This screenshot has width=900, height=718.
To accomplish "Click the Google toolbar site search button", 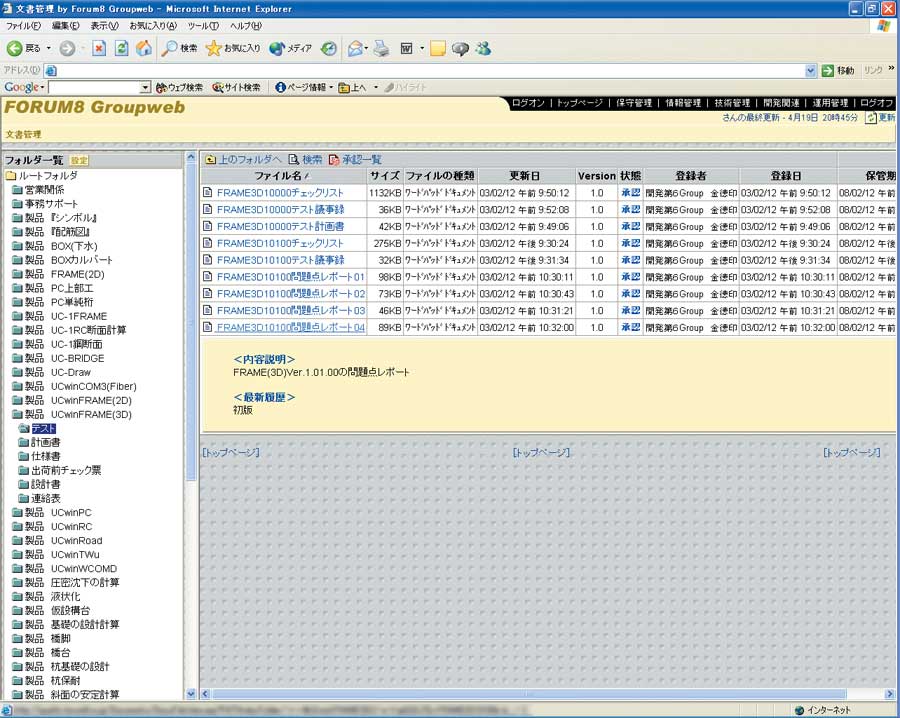I will pyautogui.click(x=236, y=87).
